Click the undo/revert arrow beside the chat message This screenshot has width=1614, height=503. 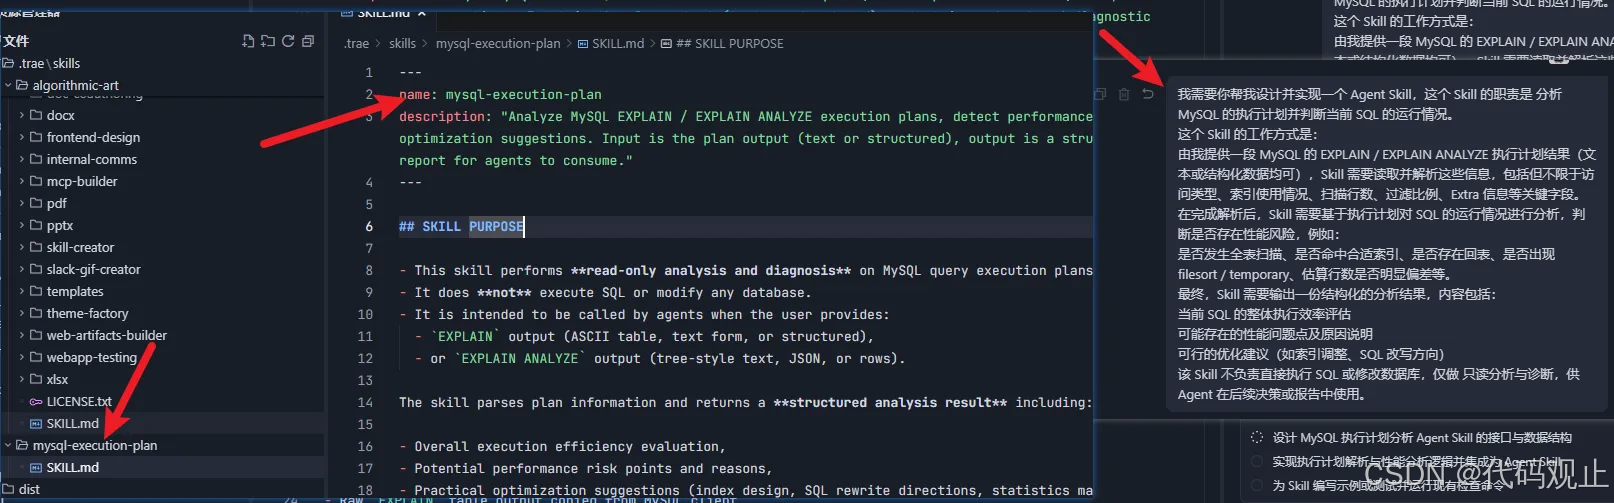pos(1148,94)
